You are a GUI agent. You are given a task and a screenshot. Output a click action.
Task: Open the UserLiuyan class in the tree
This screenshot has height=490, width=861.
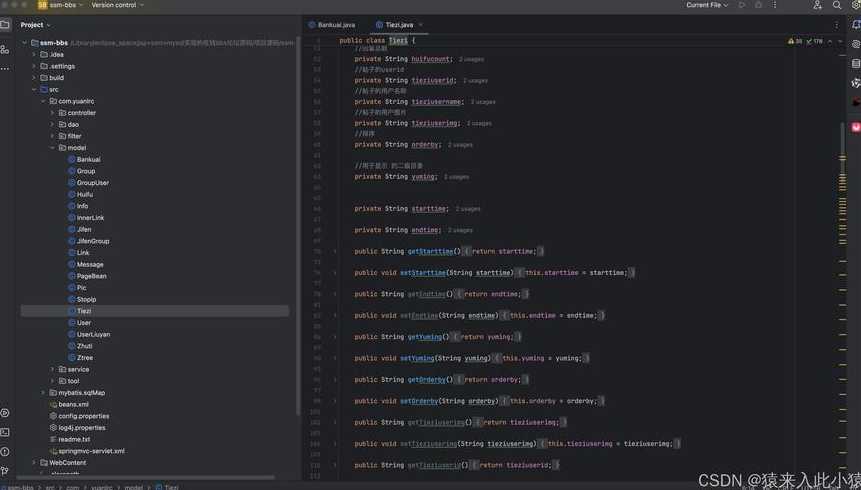(x=93, y=334)
